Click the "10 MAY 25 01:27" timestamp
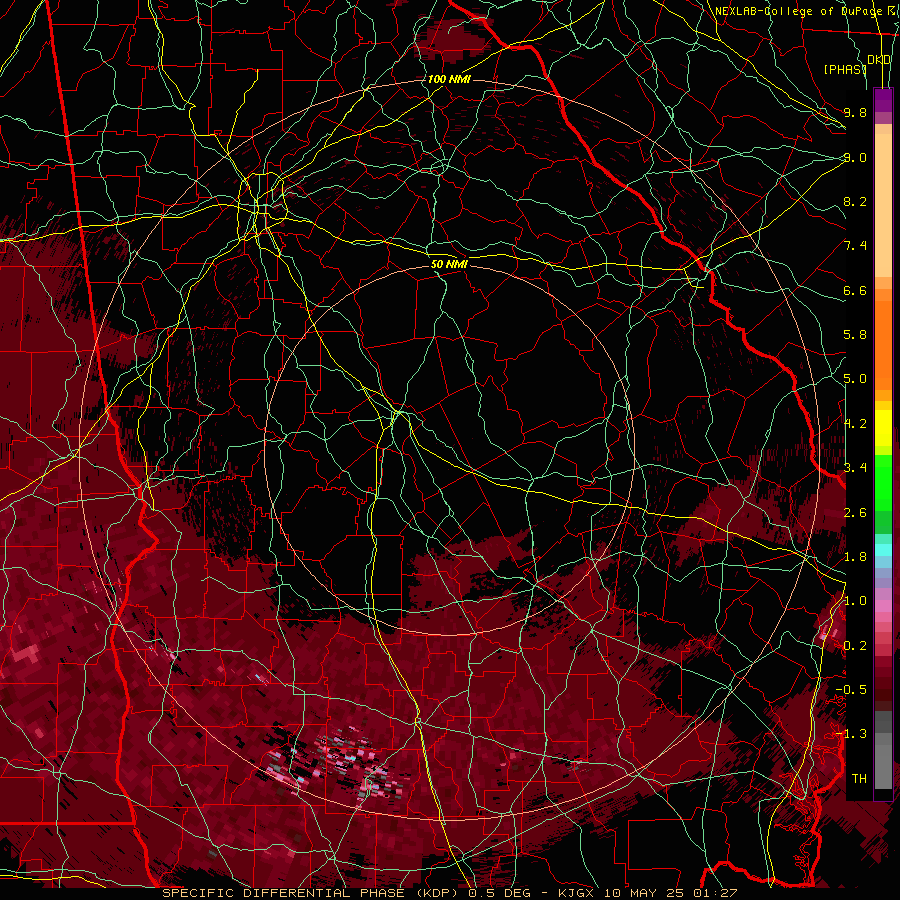The image size is (900, 900). point(670,893)
